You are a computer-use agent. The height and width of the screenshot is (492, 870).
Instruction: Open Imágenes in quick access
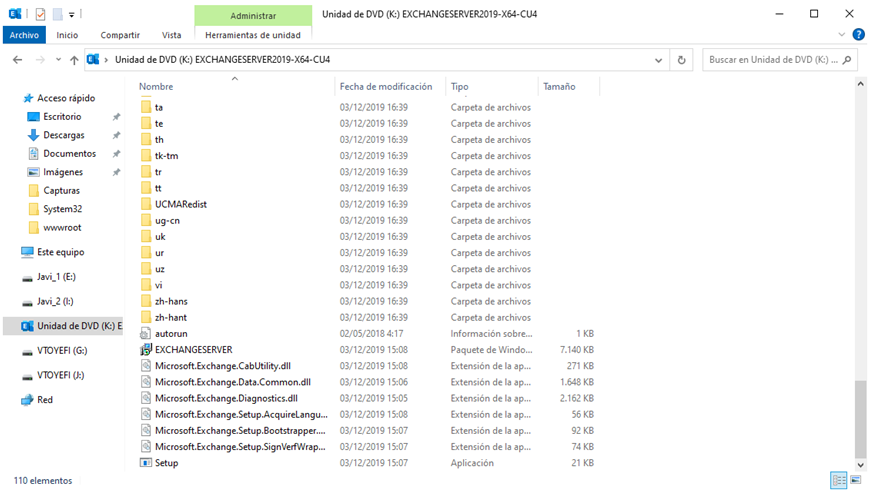pos(63,172)
